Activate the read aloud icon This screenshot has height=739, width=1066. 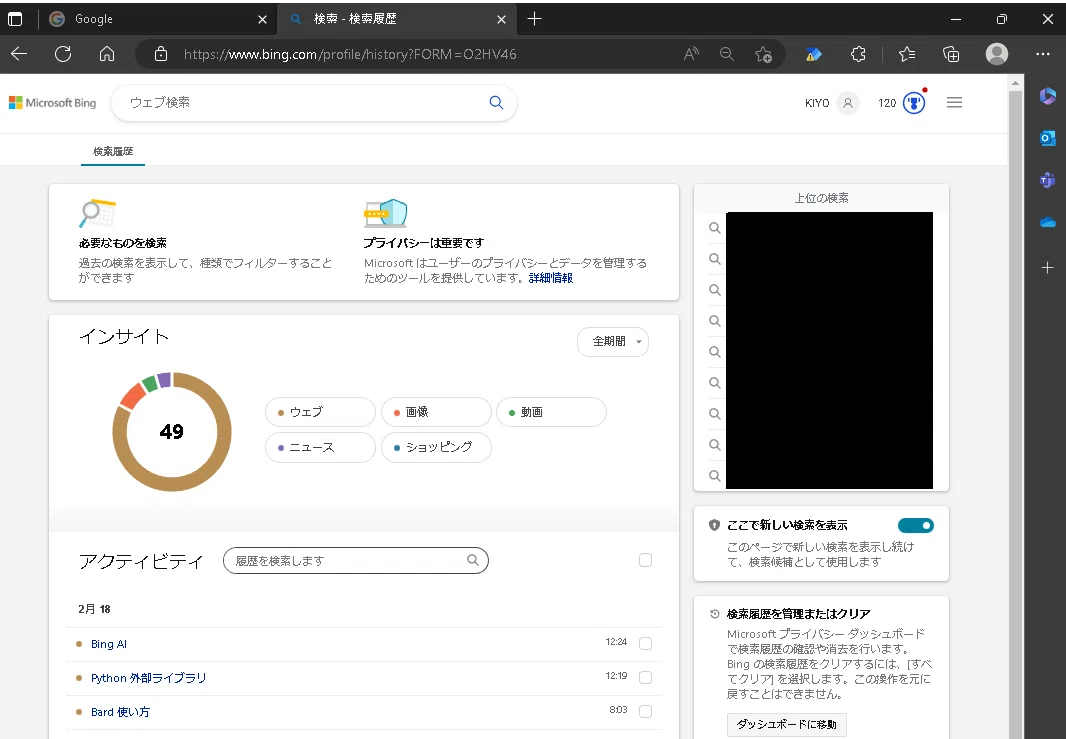691,54
